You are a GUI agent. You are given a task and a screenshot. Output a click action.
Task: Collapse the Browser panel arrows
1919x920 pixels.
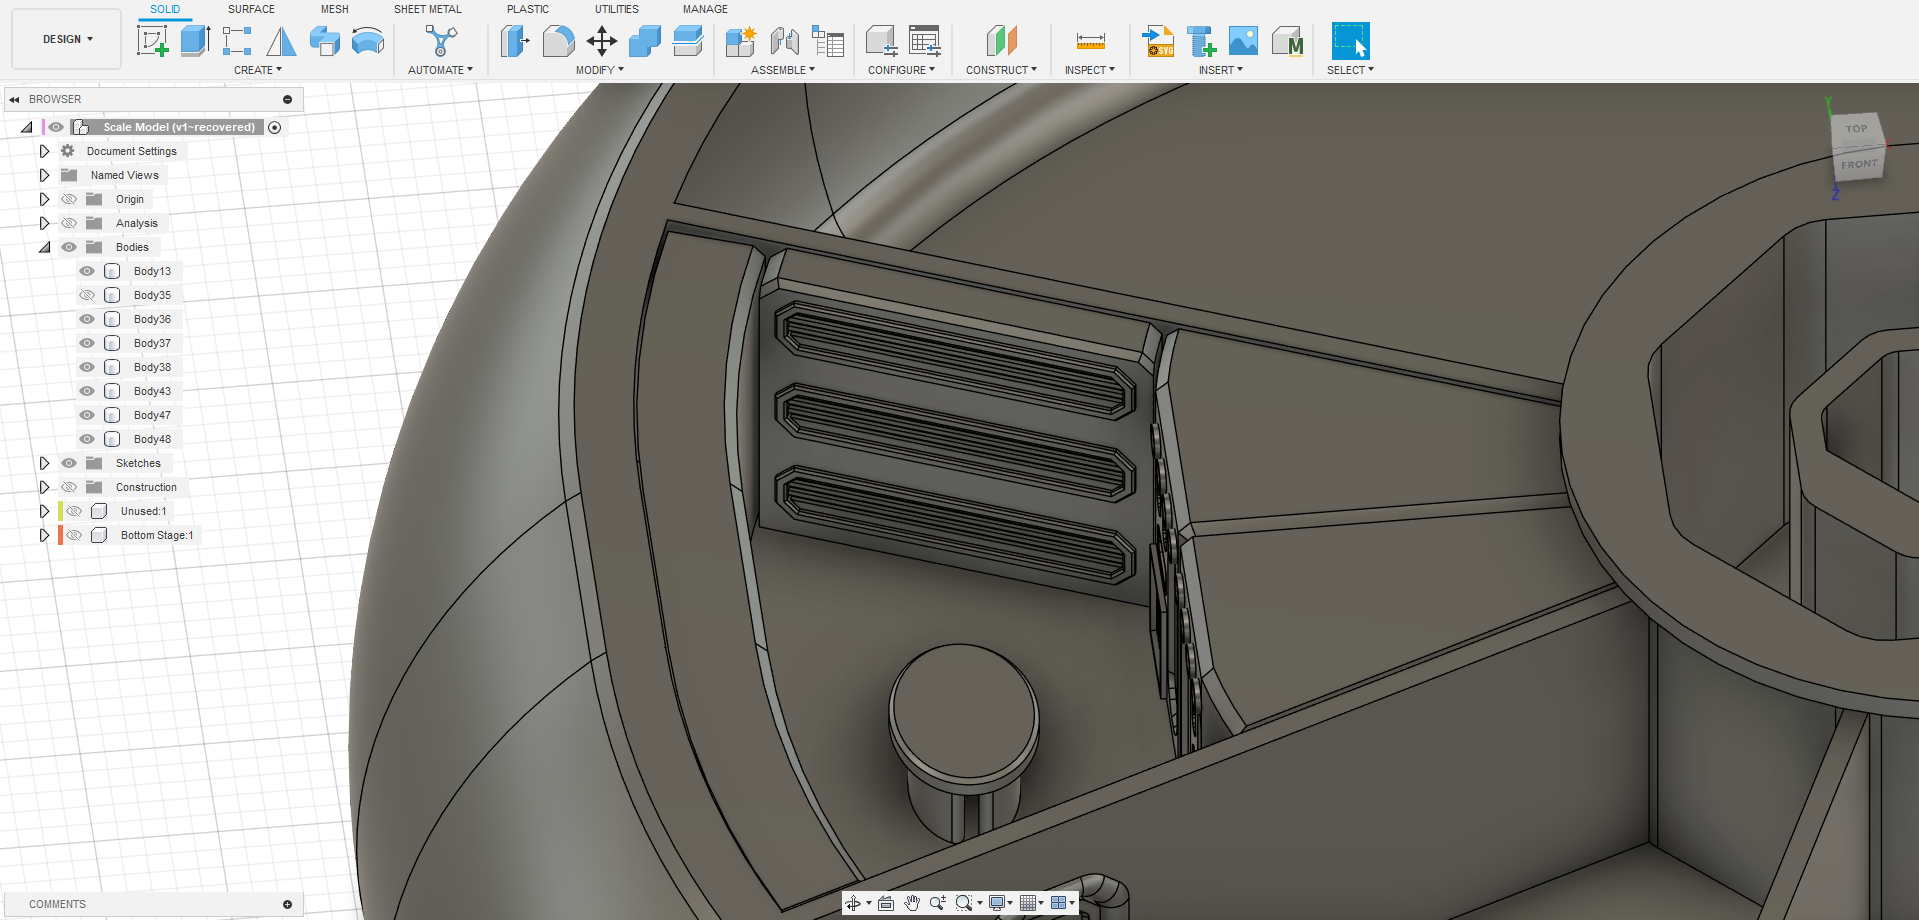(x=14, y=99)
